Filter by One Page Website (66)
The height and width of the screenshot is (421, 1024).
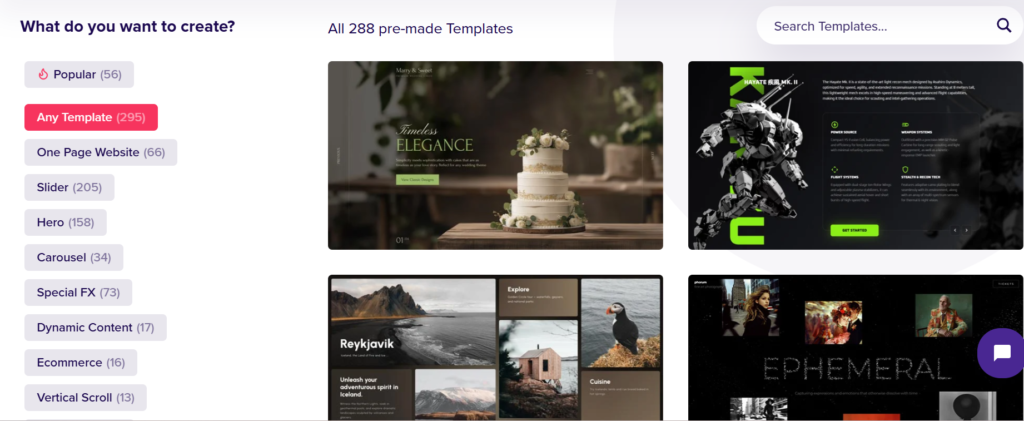point(101,152)
